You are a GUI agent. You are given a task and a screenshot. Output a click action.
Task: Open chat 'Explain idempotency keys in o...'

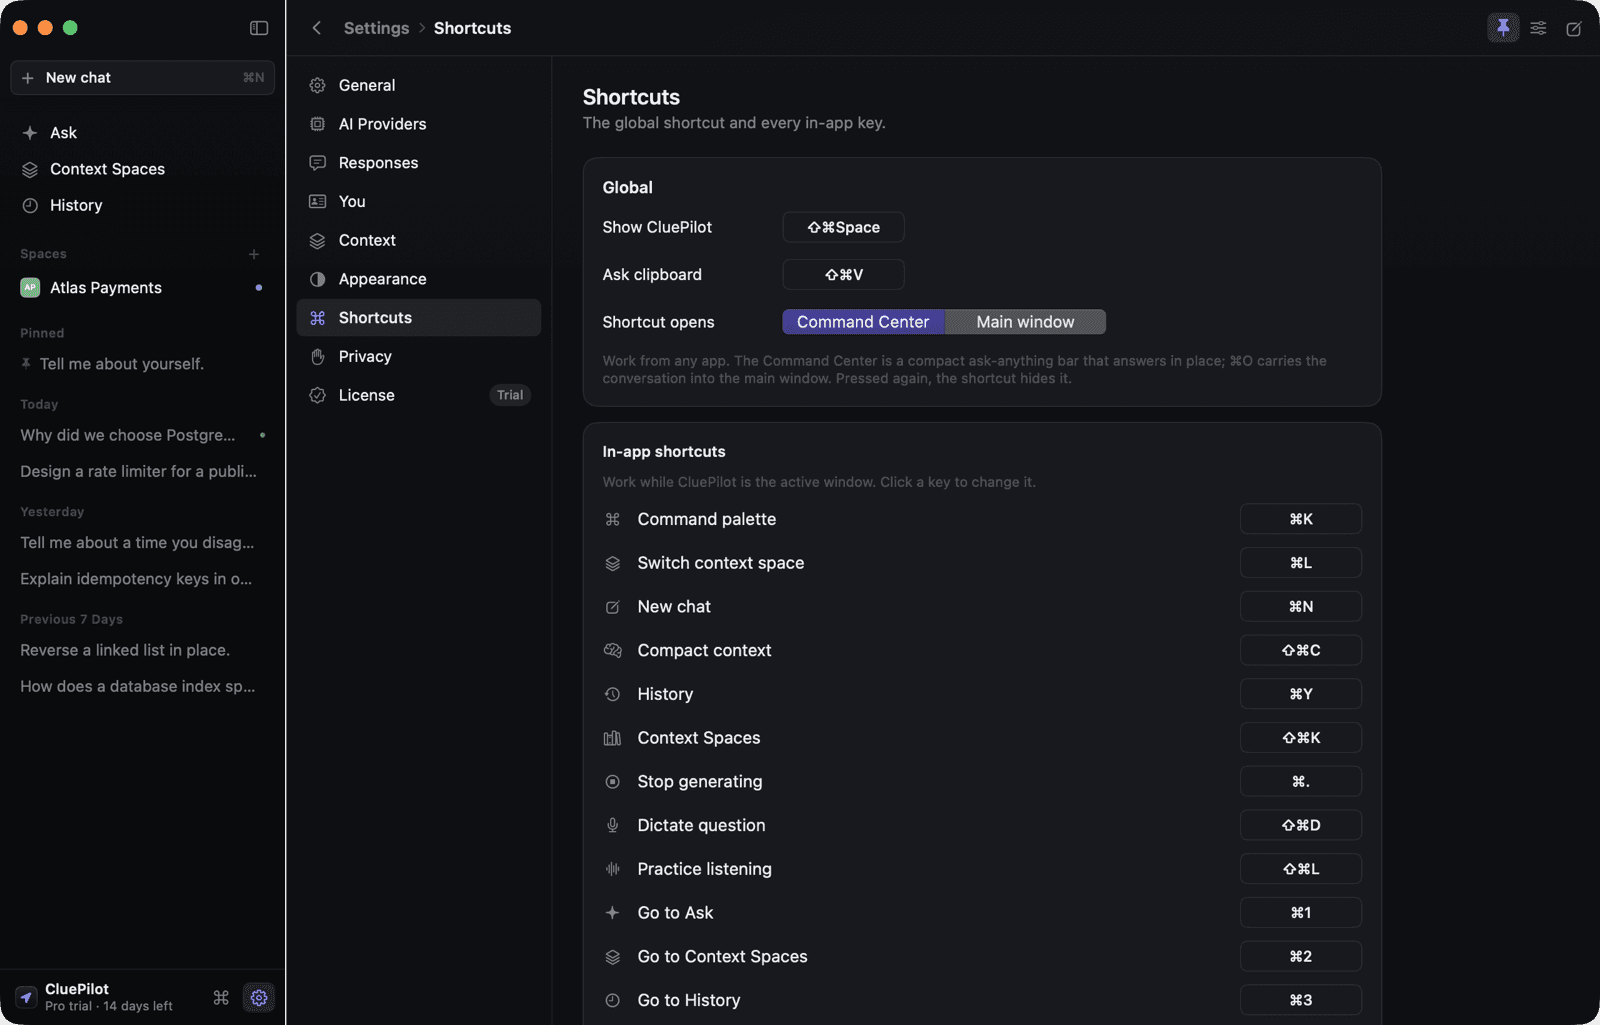click(x=142, y=579)
